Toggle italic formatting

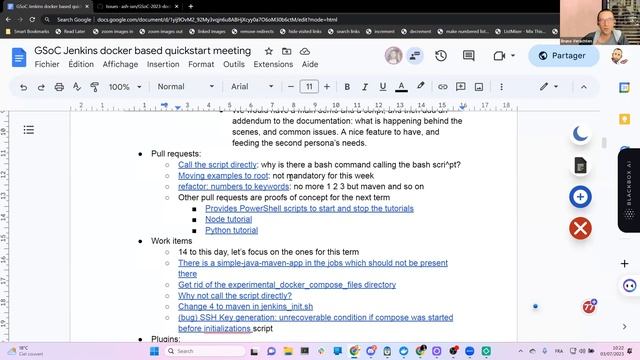(x=365, y=87)
